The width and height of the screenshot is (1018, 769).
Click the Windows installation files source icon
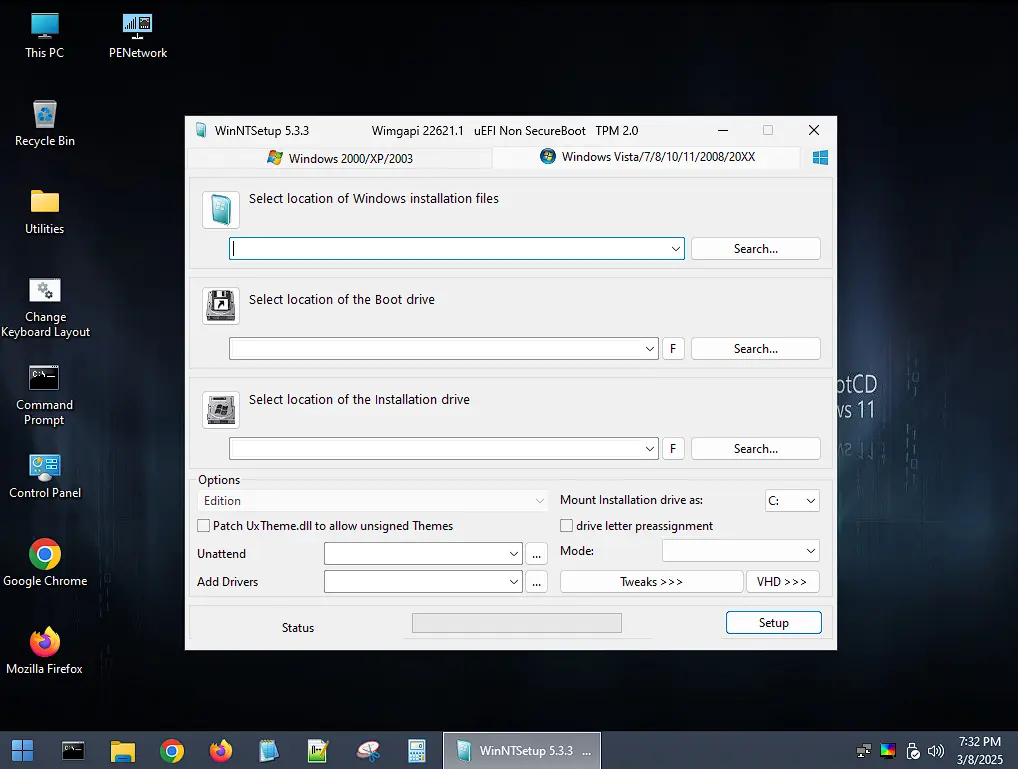pos(220,210)
